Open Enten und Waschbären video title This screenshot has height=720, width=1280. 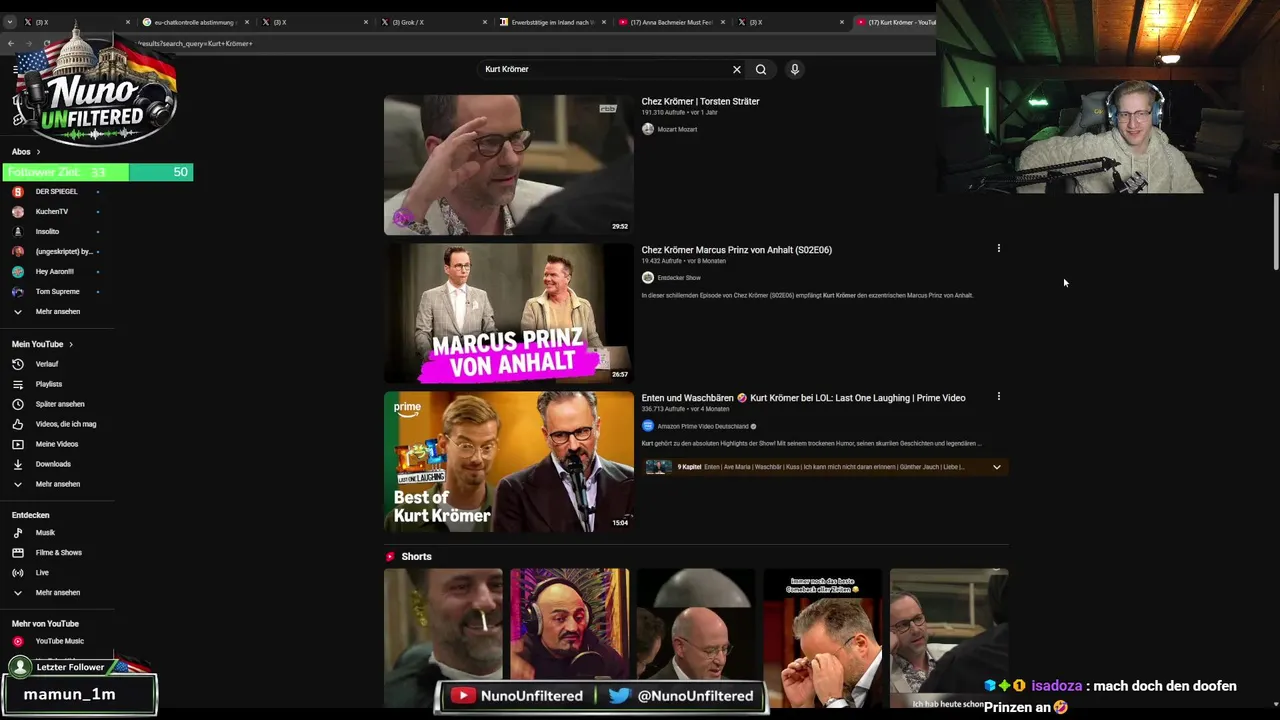pos(803,398)
